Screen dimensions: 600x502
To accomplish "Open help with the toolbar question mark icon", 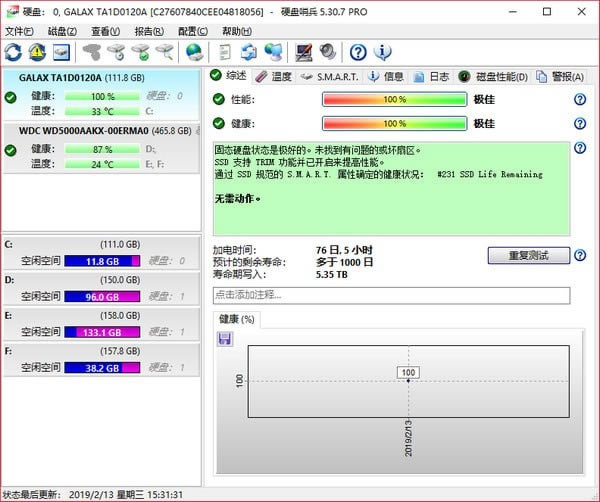I will point(358,52).
